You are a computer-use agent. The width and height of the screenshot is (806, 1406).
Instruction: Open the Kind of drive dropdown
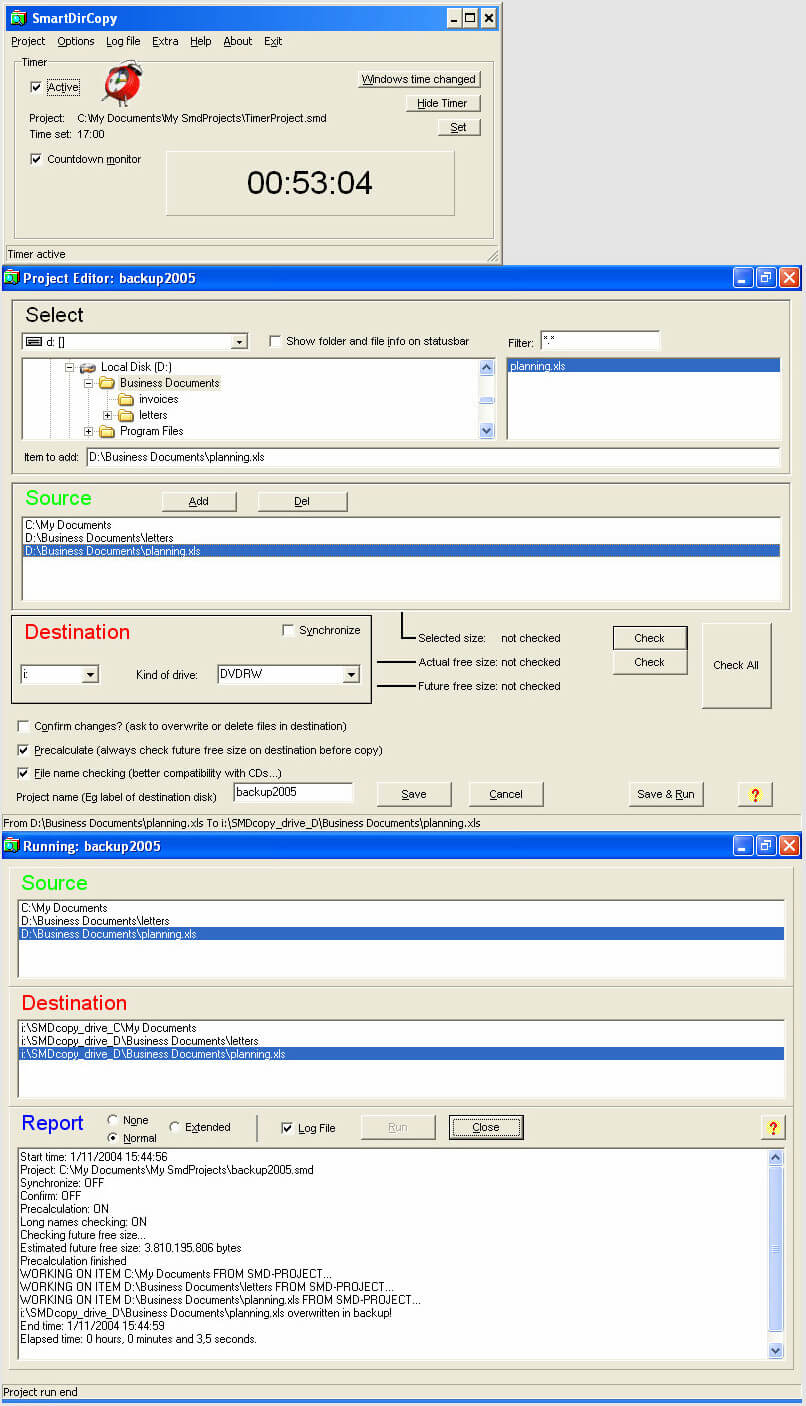[x=350, y=675]
